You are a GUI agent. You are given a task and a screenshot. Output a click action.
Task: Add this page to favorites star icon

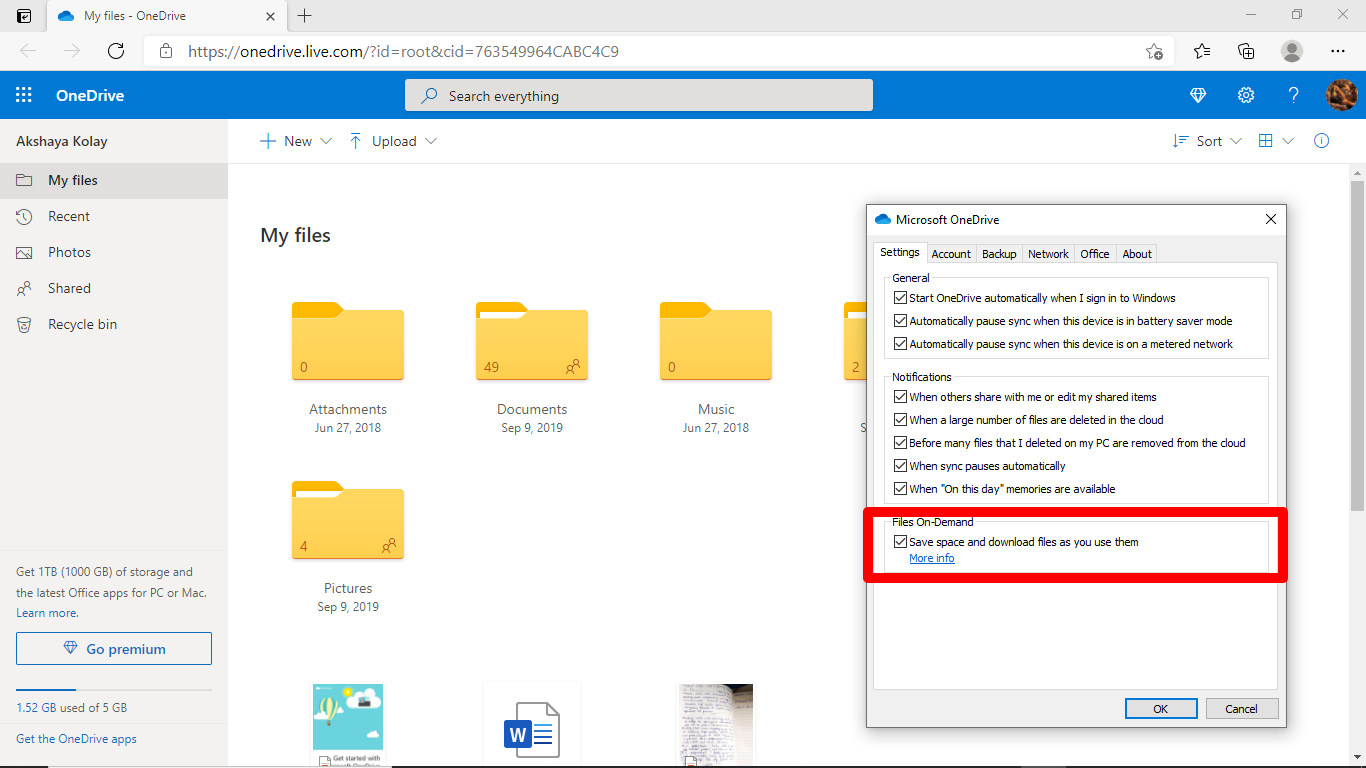pyautogui.click(x=1154, y=51)
